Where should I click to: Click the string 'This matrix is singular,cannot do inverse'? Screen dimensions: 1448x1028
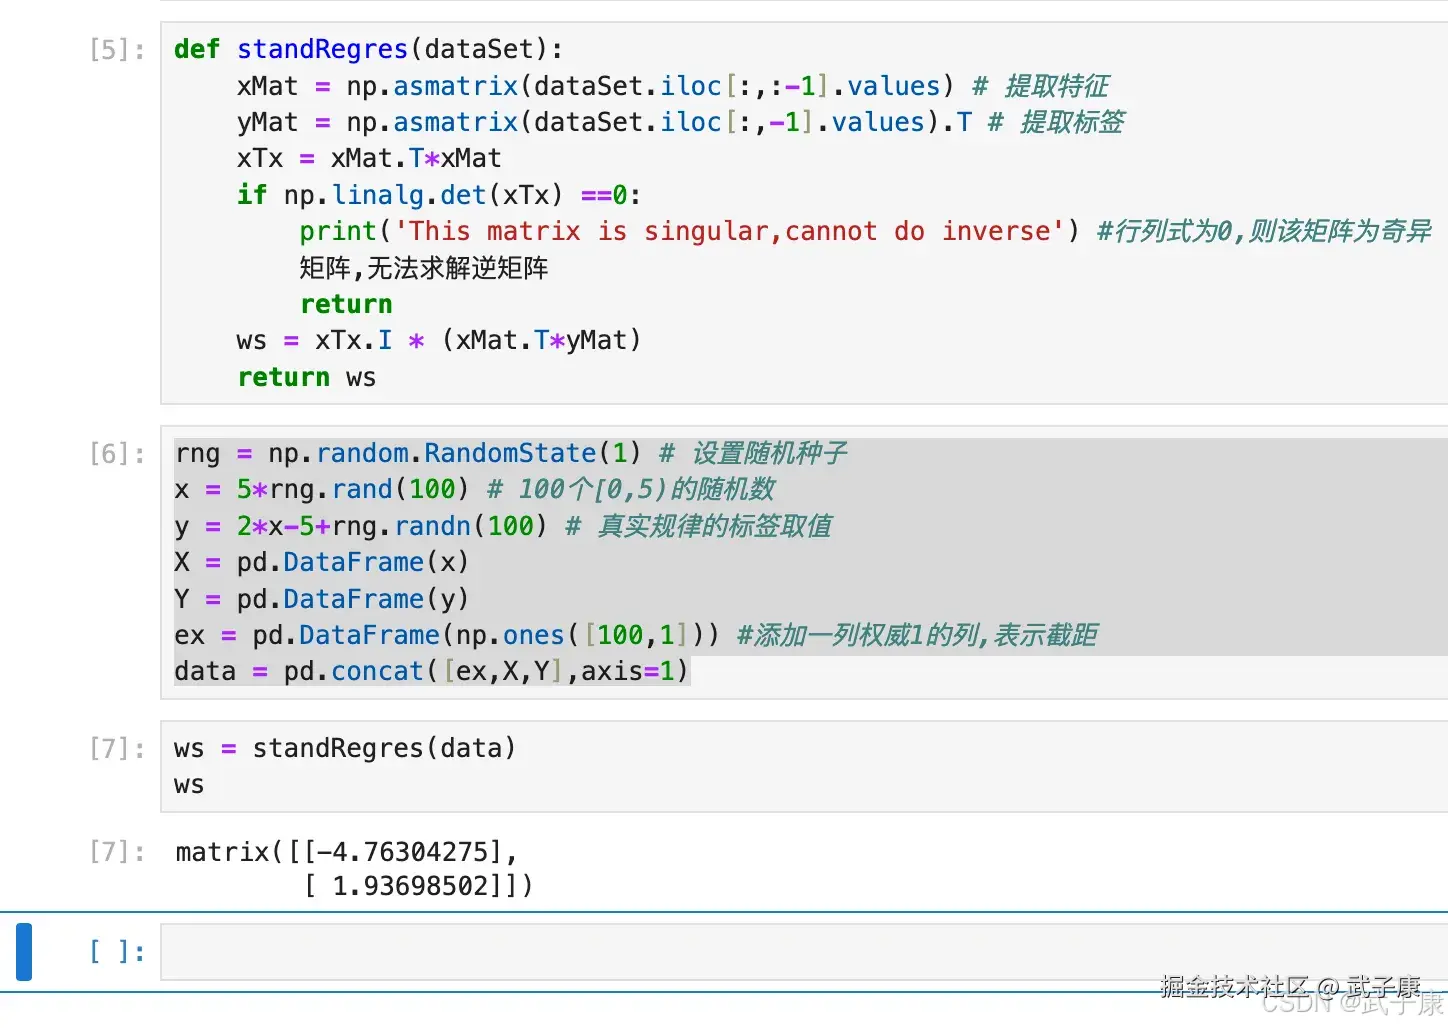(x=730, y=231)
